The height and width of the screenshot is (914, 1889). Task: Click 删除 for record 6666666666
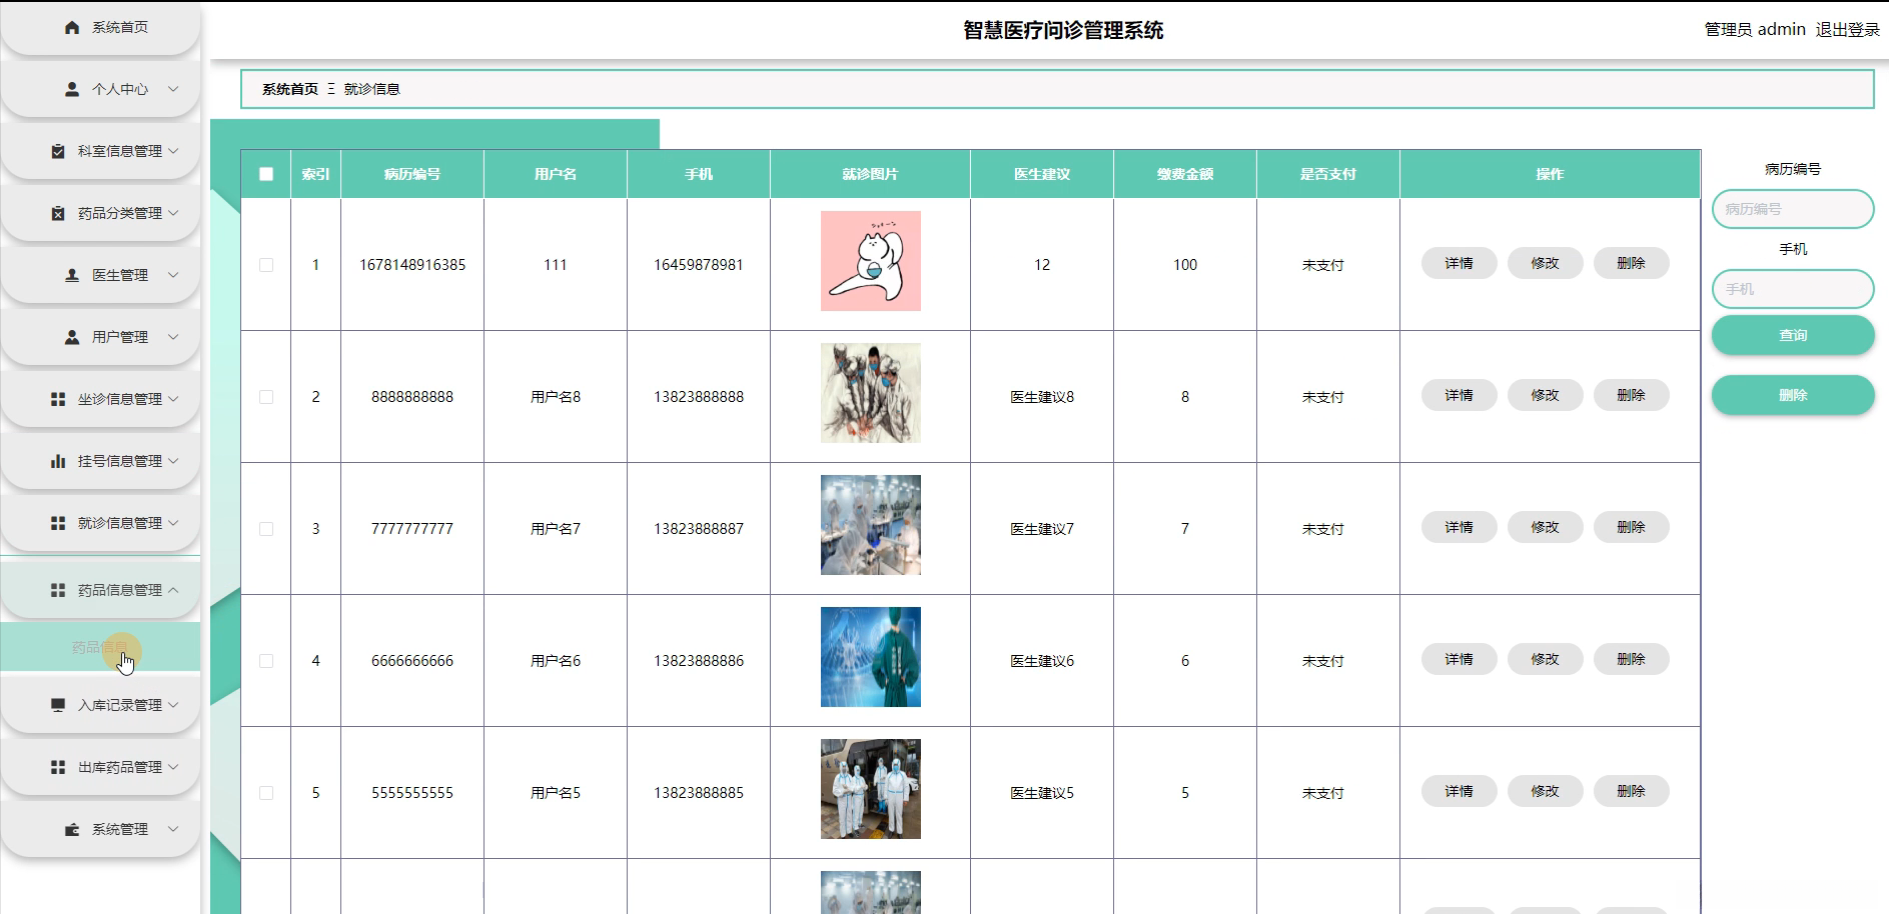(x=1631, y=659)
